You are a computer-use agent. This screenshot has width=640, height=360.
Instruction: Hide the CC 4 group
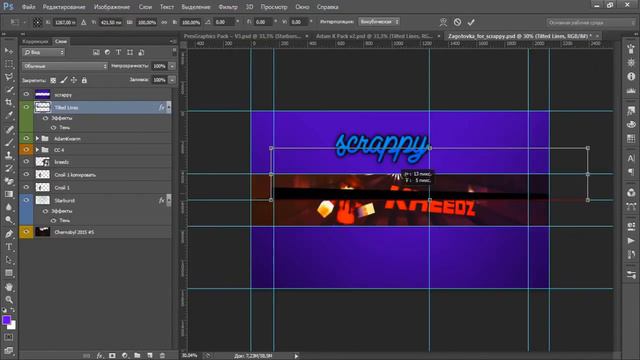tap(27, 150)
